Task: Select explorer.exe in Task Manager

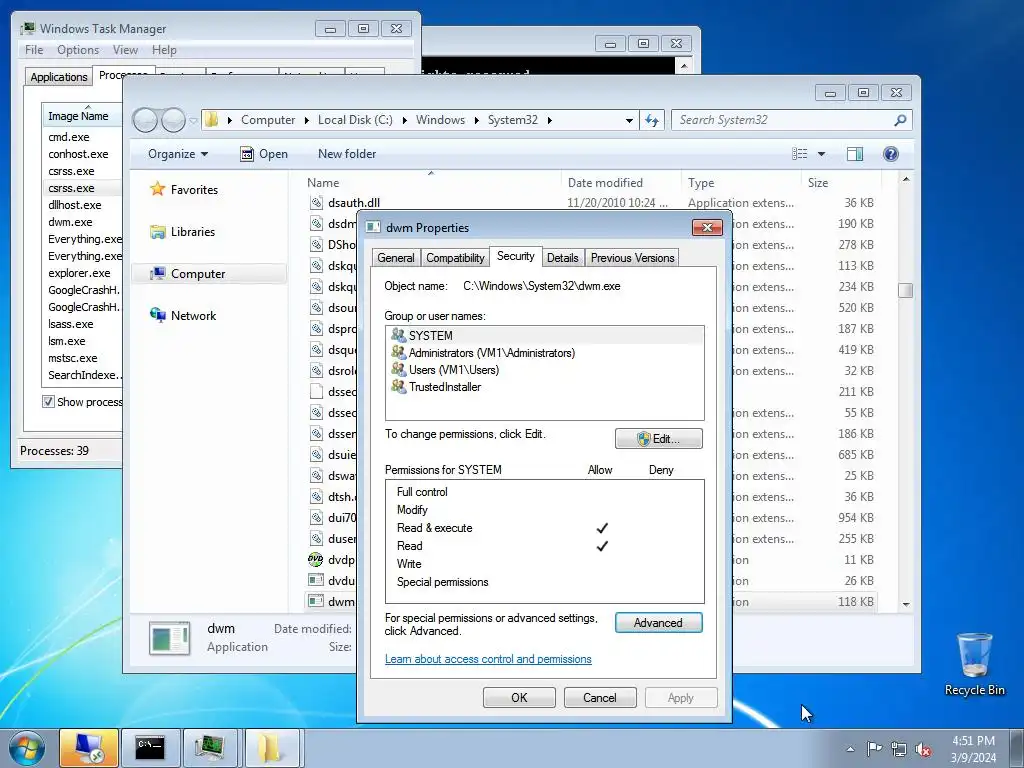Action: pyautogui.click(x=79, y=273)
